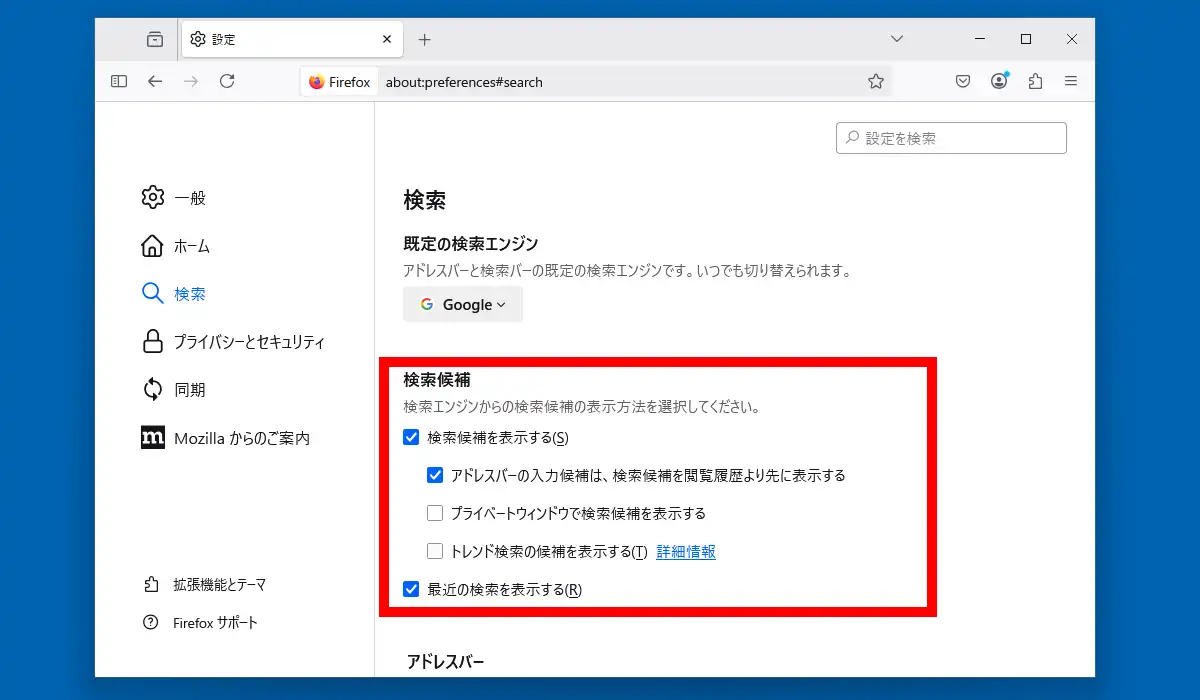Image resolution: width=1200 pixels, height=700 pixels.
Task: Check プライベートウィンドウで検索候補を表示する
Action: [x=435, y=513]
